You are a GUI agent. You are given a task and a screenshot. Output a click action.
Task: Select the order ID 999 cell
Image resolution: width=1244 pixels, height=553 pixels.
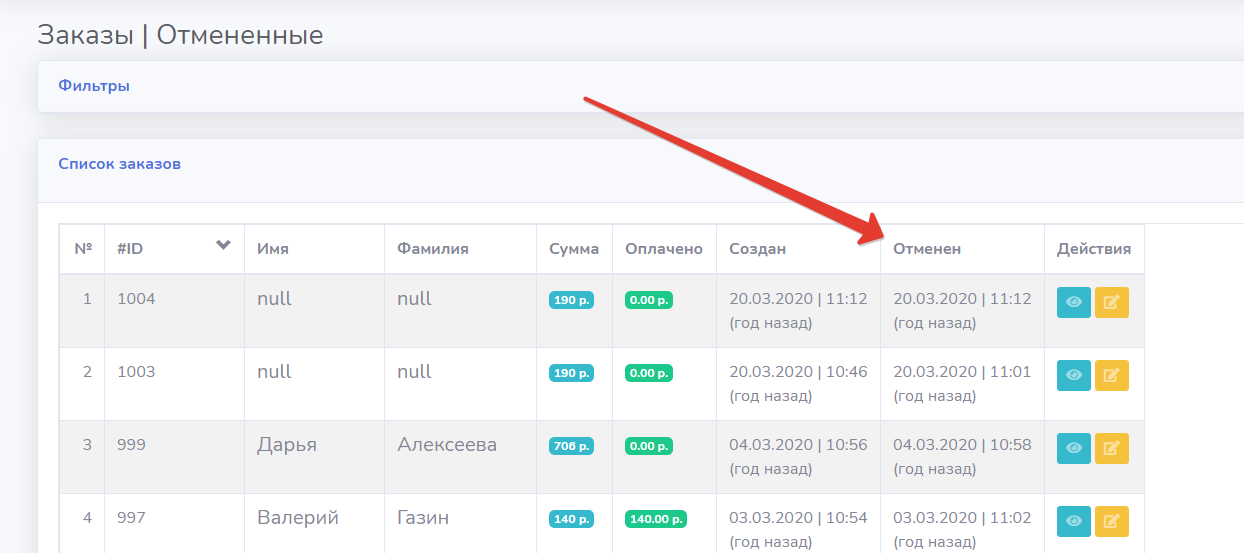(x=131, y=445)
